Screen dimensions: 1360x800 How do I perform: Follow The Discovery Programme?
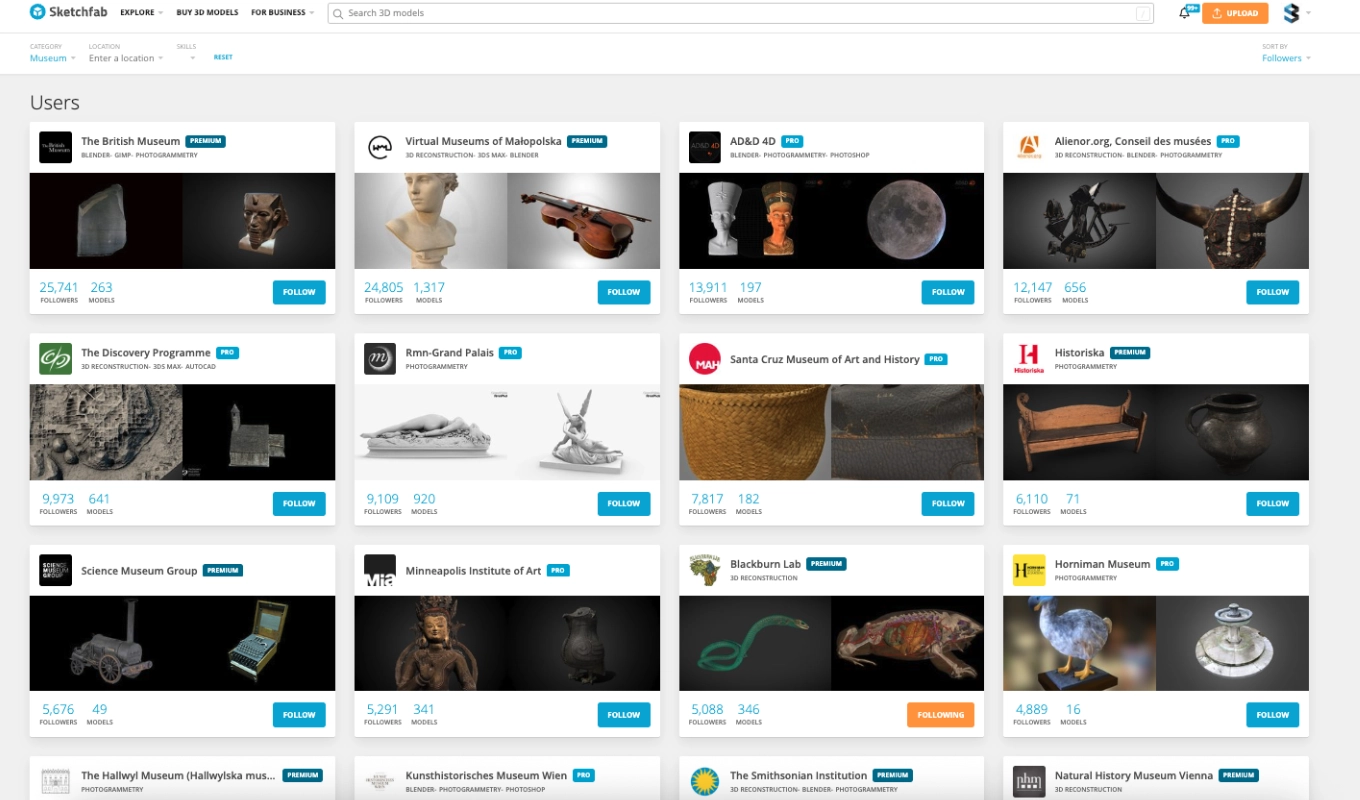[299, 503]
